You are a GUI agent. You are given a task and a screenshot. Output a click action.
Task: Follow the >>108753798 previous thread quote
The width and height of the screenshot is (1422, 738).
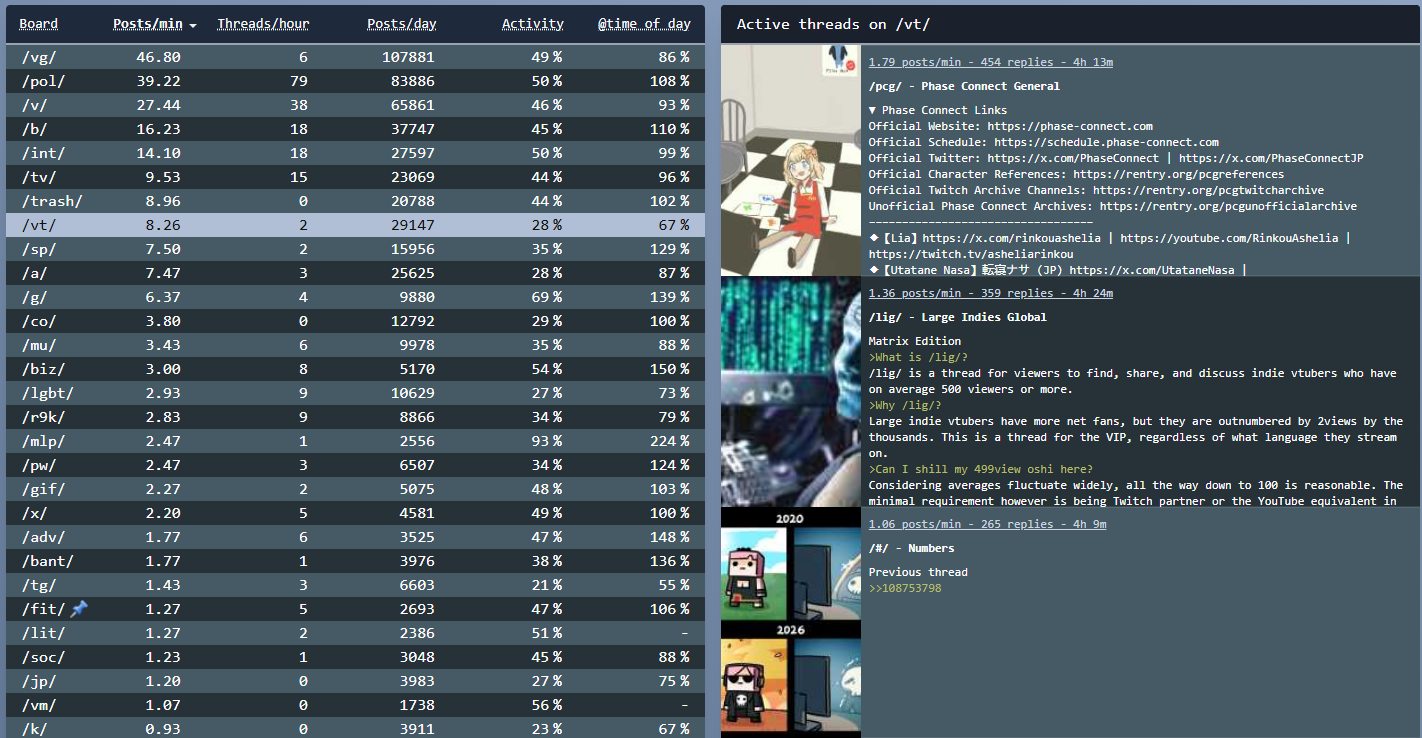(905, 588)
